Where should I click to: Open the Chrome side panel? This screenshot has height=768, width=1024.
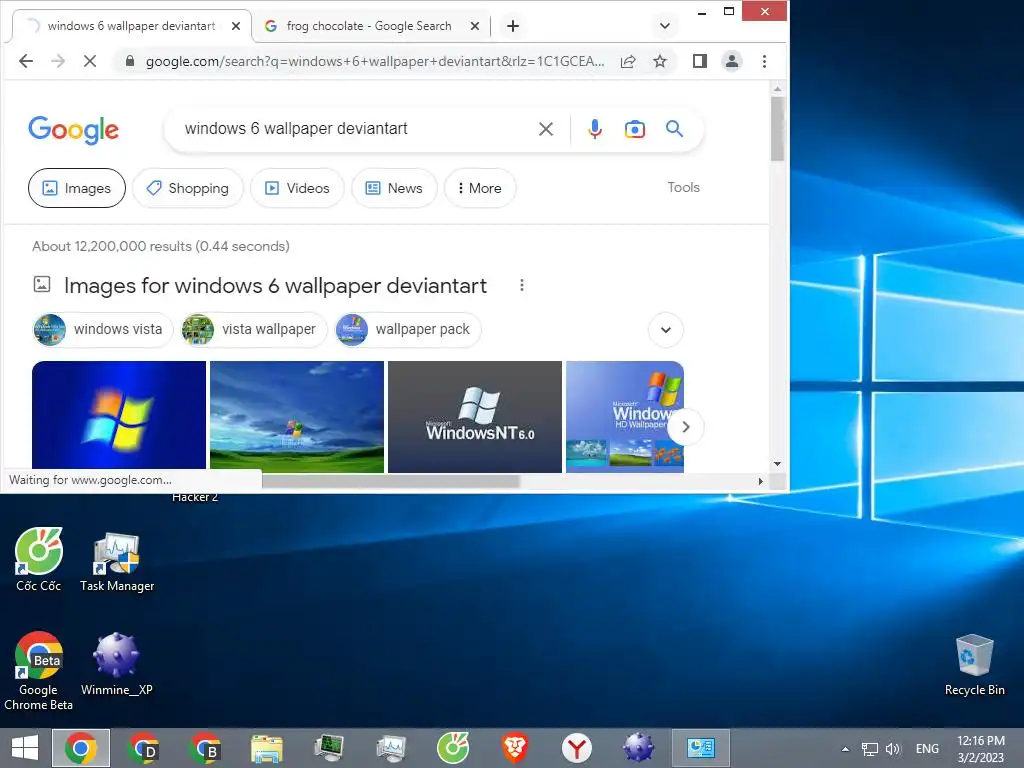[700, 61]
